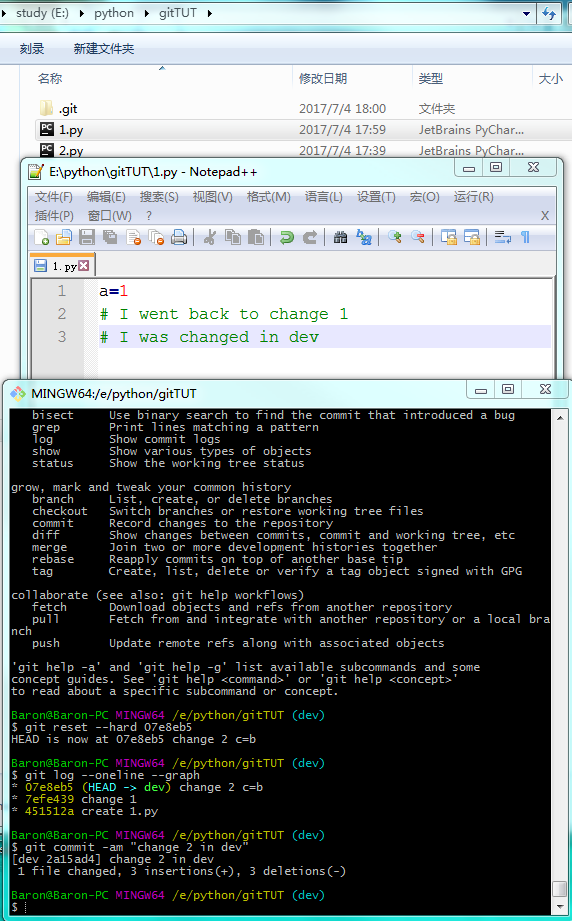Screen dimensions: 572x921
Task: Toggle show all characters pilcrow icon
Action: coord(525,237)
